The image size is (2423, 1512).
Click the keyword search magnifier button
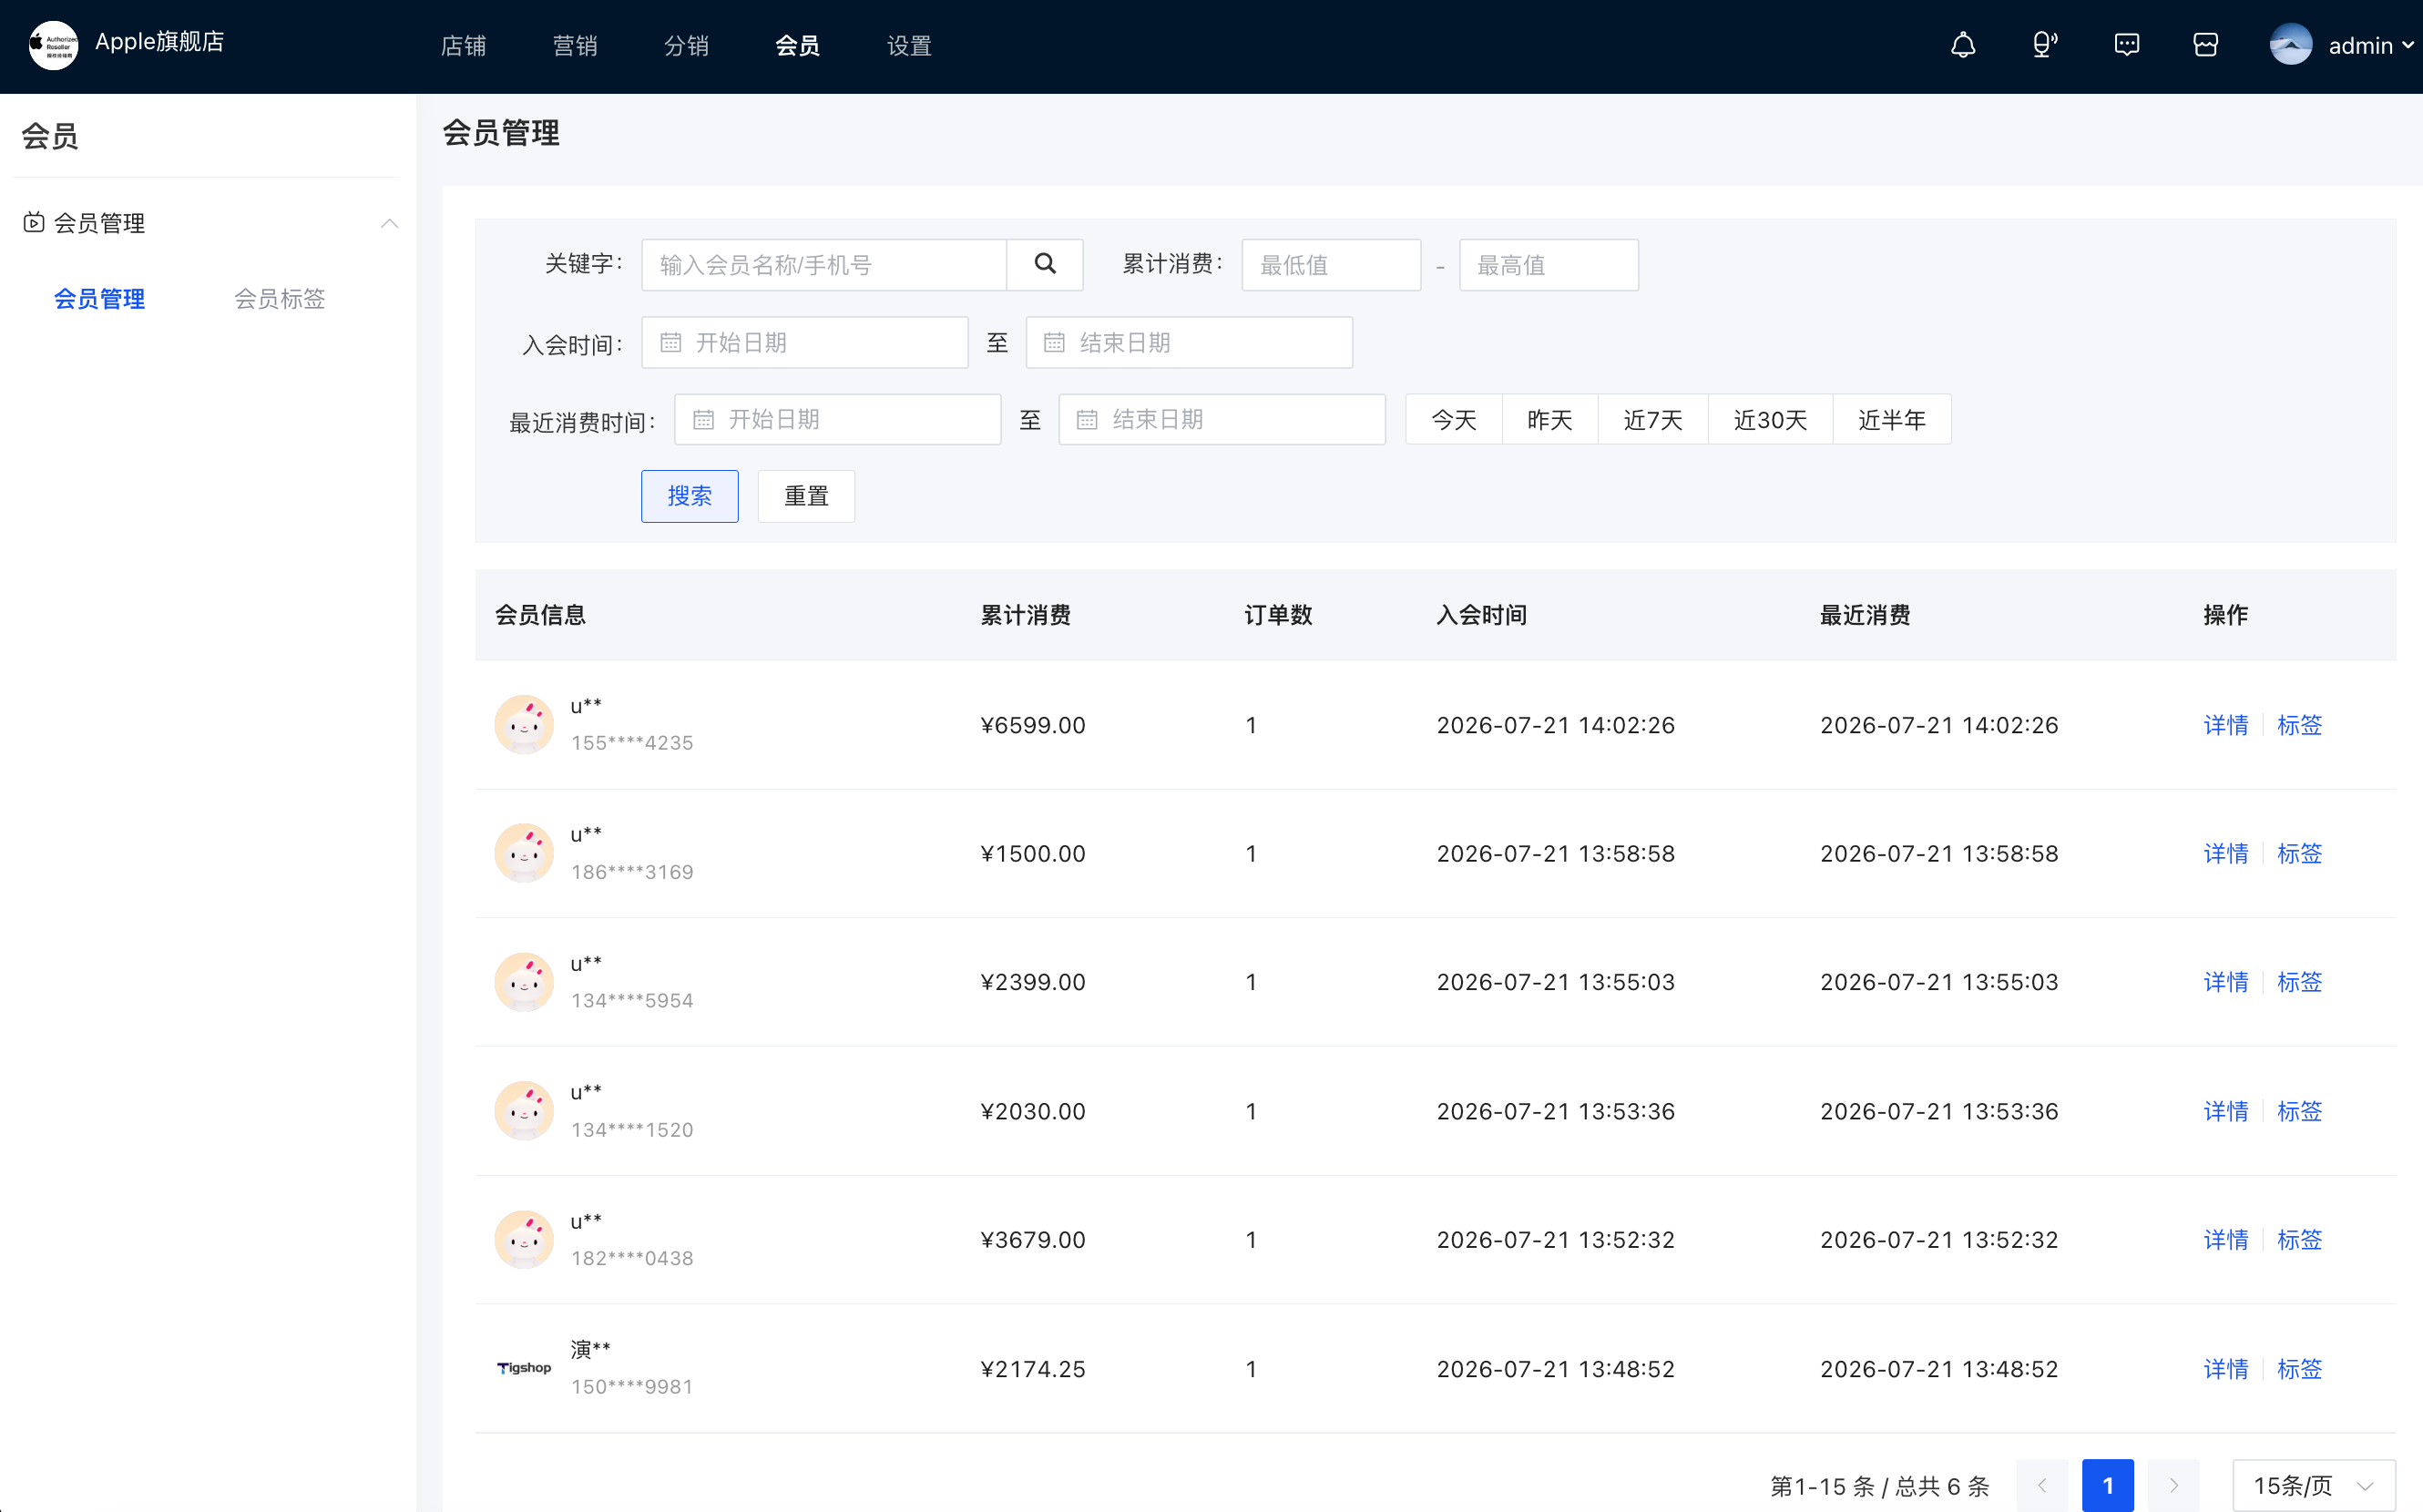1045,264
